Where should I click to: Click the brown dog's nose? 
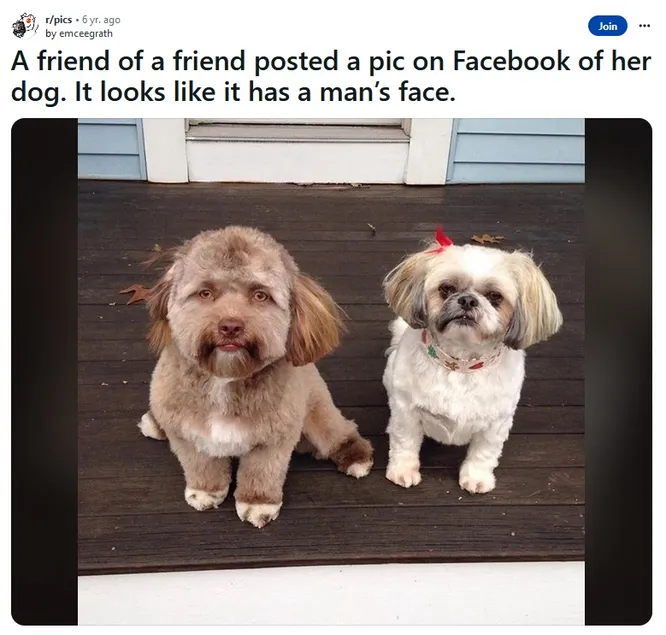pos(231,327)
